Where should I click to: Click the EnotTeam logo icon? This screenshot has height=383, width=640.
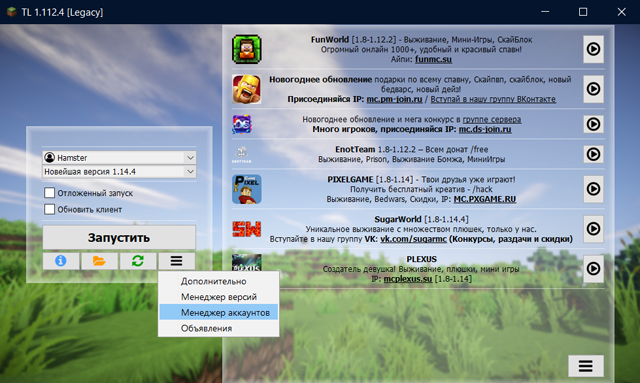coord(242,154)
